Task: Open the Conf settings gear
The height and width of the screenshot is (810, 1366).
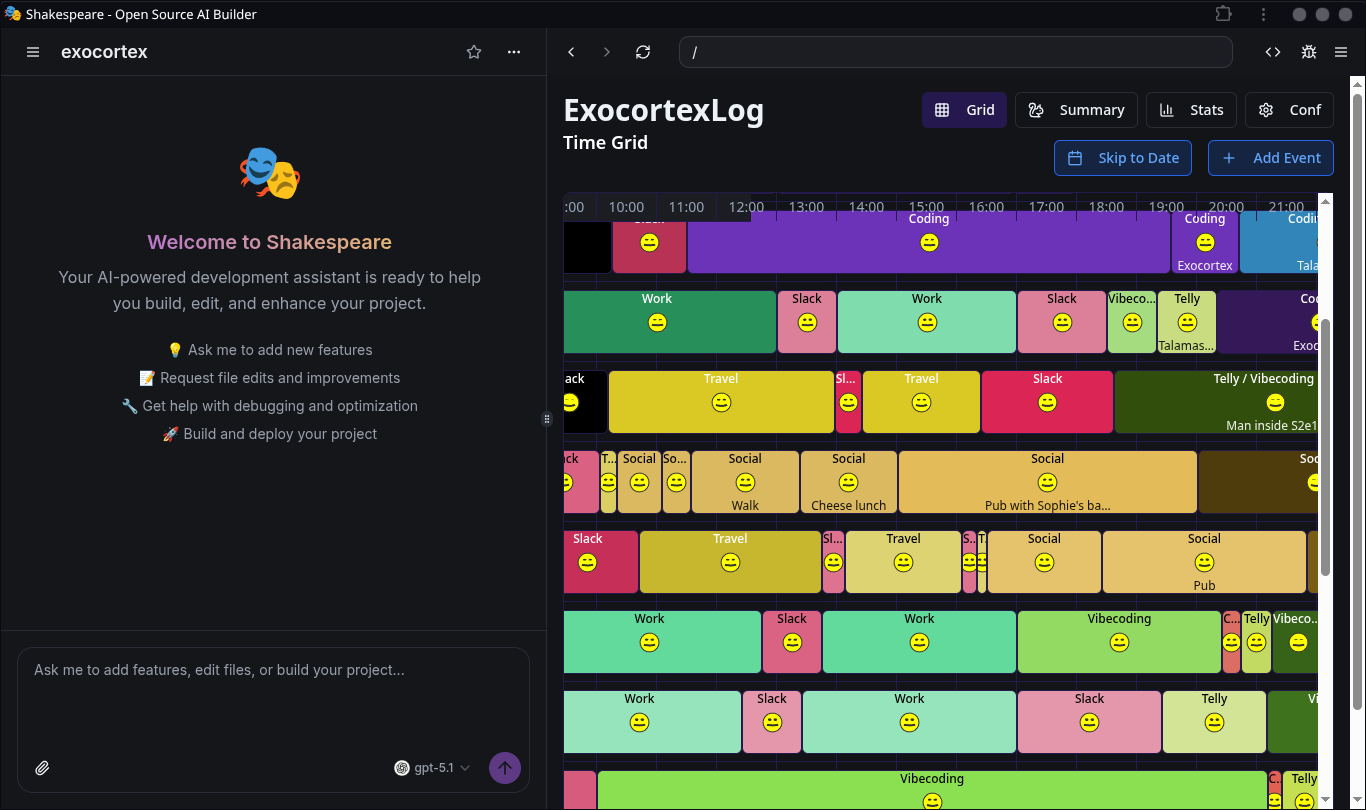Action: tap(1265, 110)
